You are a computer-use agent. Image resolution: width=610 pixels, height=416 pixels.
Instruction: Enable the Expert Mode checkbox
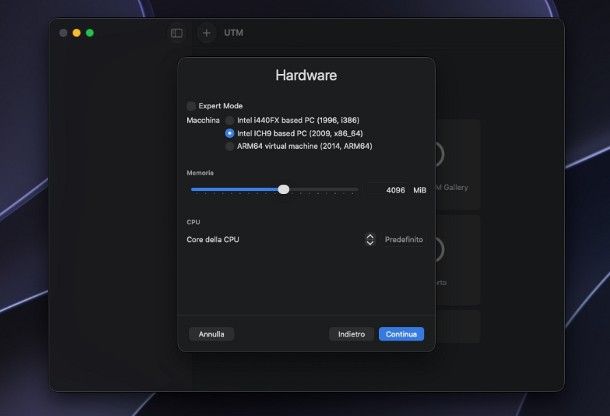coord(191,106)
